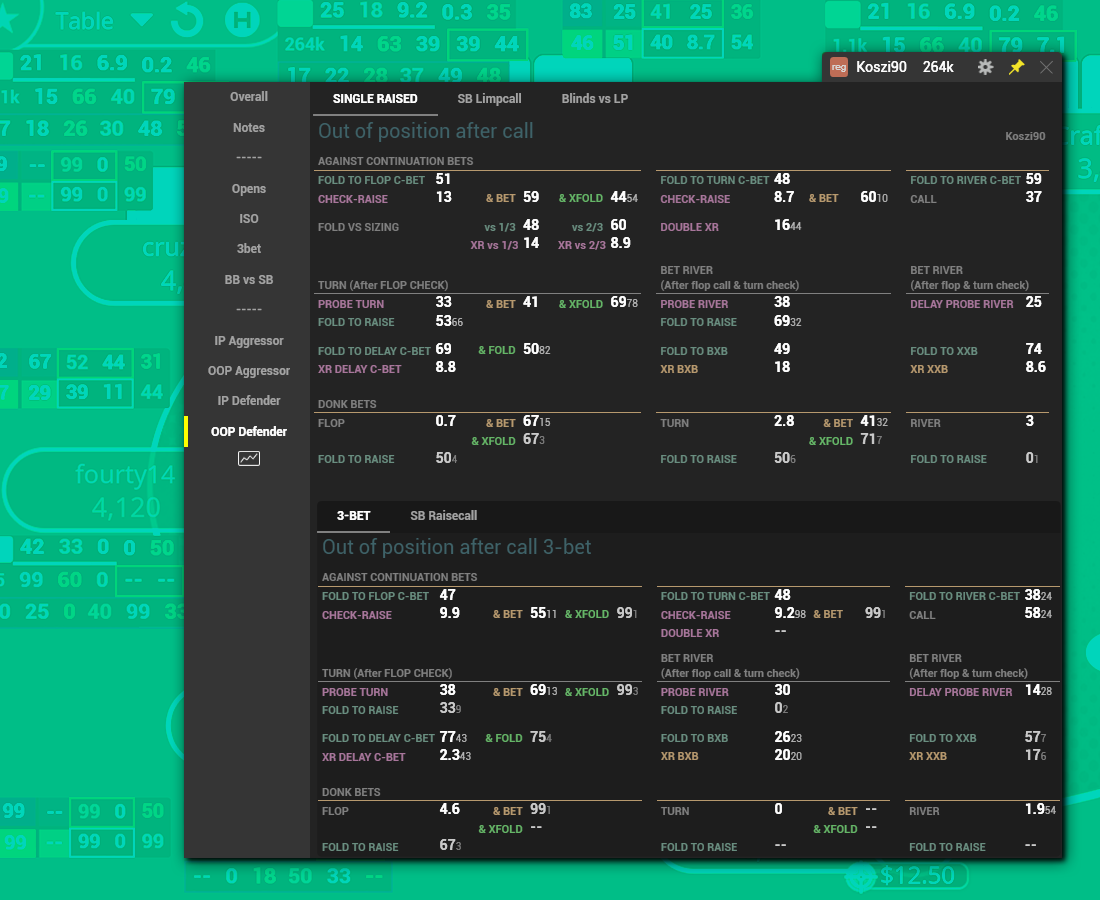Click the 'reg' player tag badge

[839, 67]
